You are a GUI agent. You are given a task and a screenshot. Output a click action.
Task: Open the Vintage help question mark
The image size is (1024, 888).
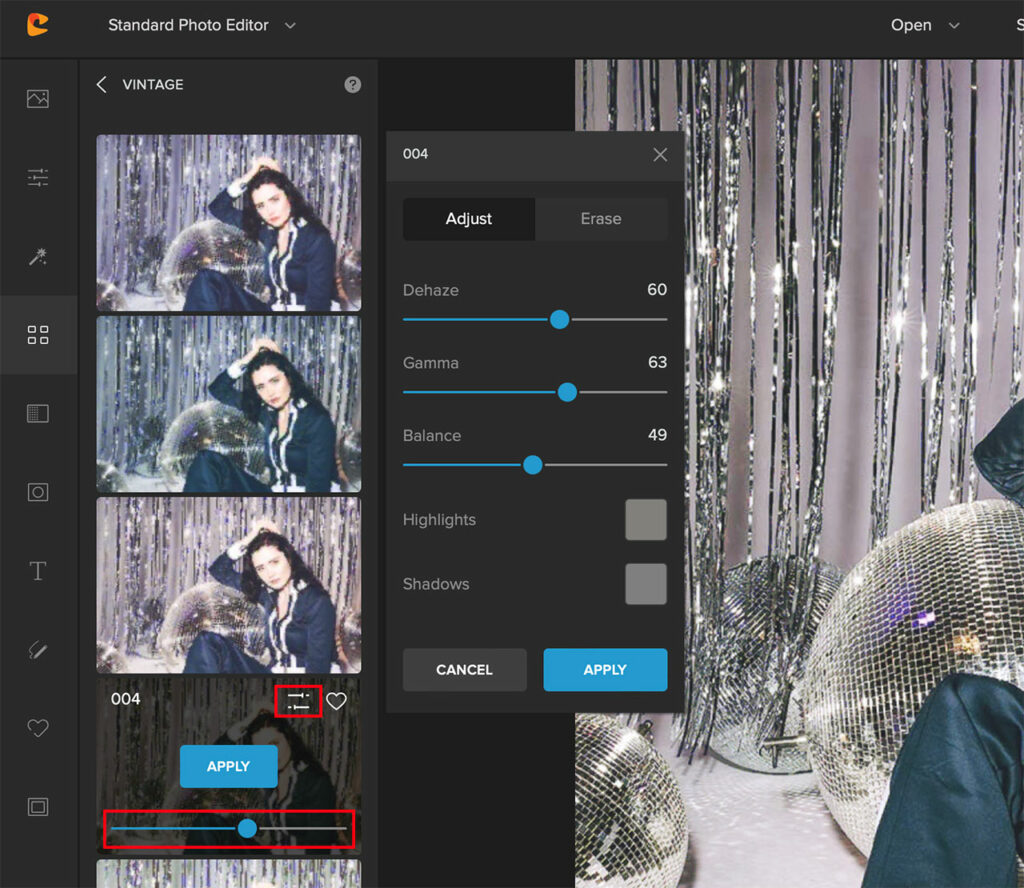[353, 84]
